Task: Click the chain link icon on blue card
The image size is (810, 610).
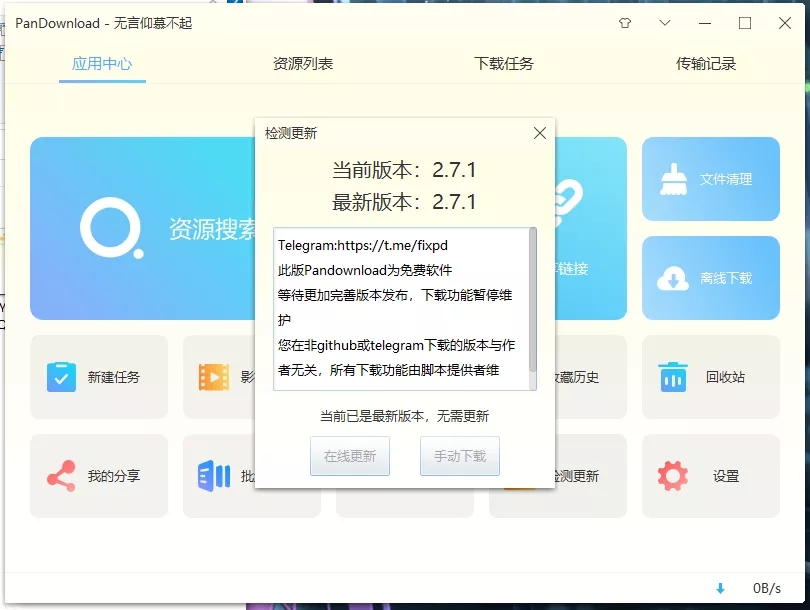Action: click(x=568, y=202)
